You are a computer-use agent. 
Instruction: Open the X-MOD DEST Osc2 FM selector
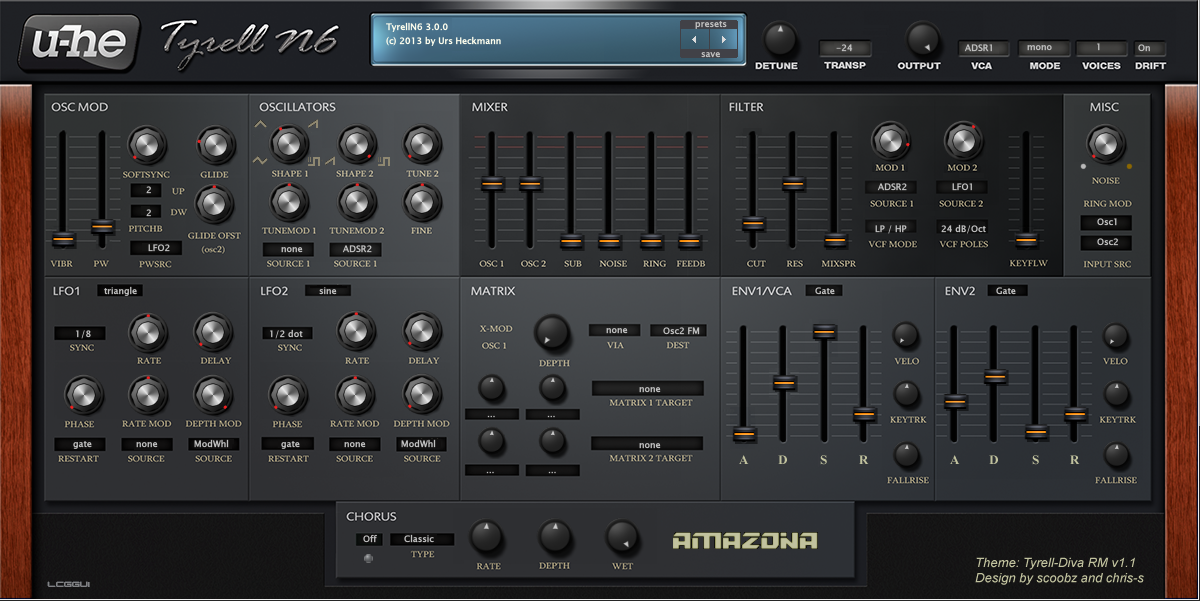678,330
